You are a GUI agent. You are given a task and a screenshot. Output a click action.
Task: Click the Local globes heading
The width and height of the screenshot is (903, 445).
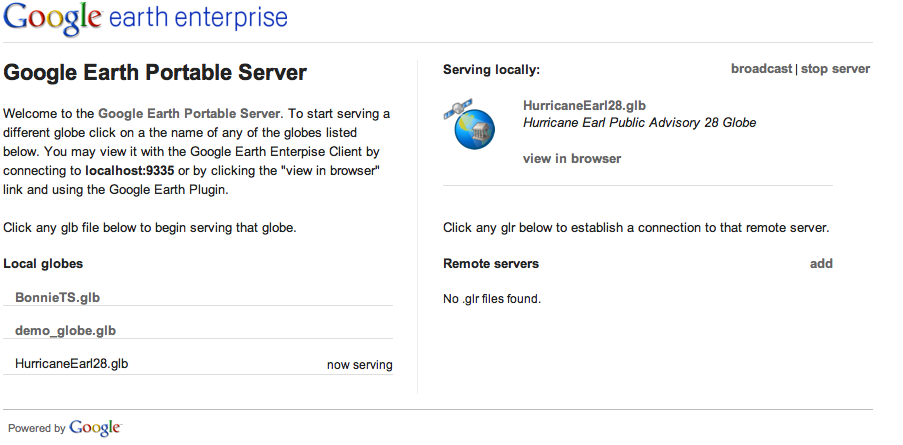pos(43,263)
